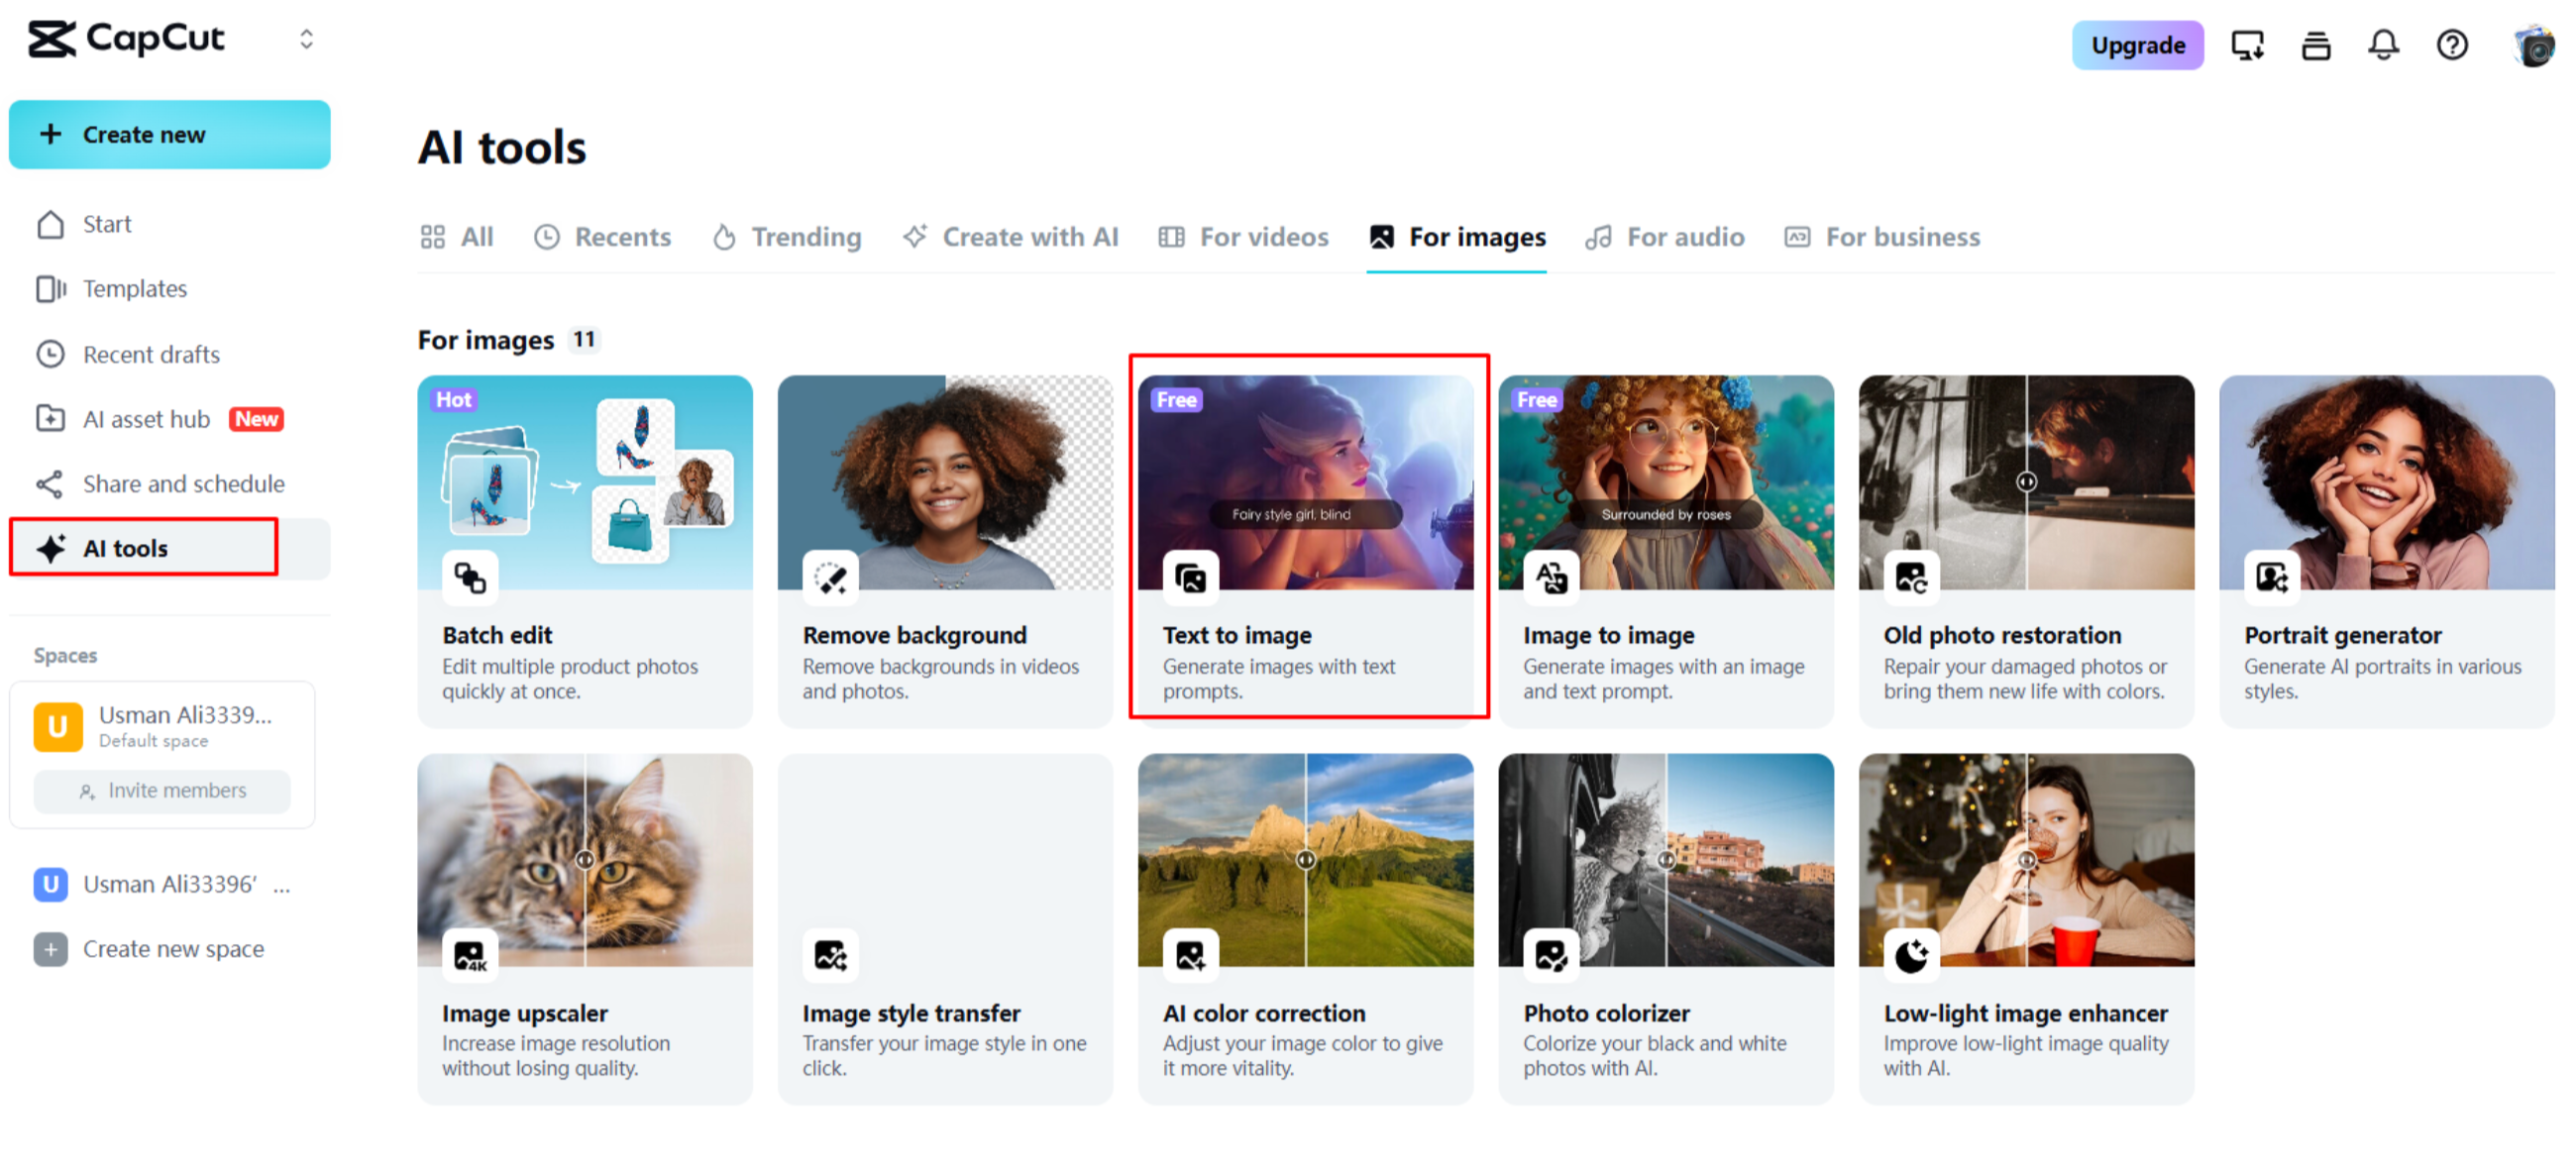
Task: Select the AI tools sparkle icon
Action: pos(51,548)
